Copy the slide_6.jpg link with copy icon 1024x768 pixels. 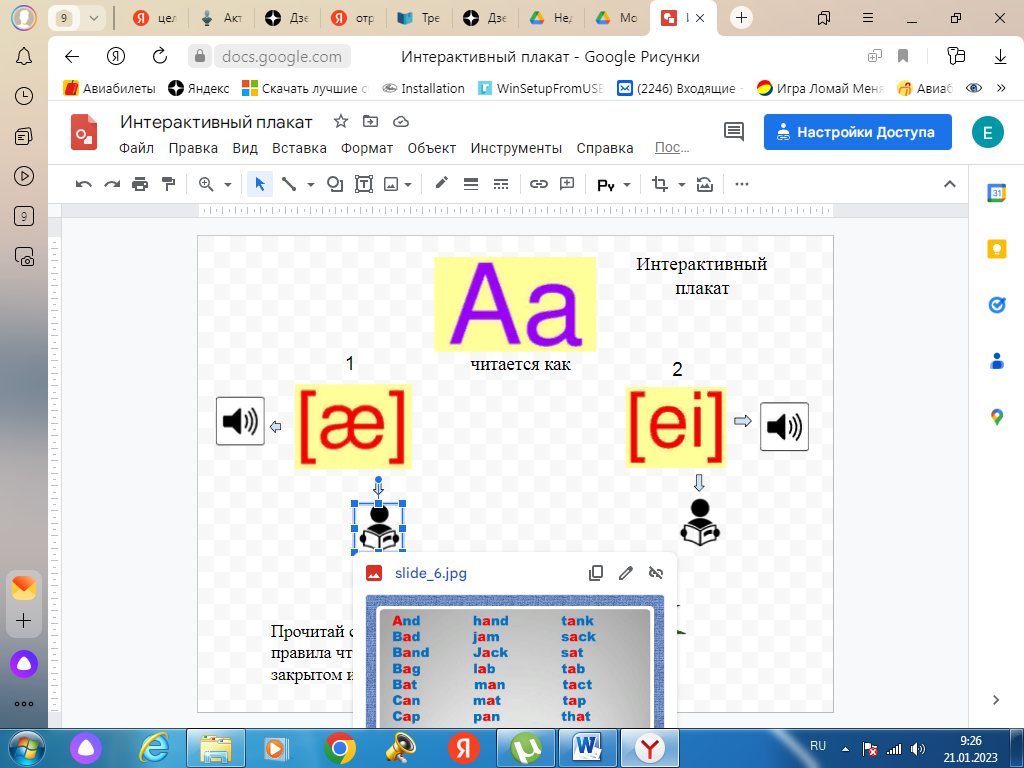coord(596,573)
